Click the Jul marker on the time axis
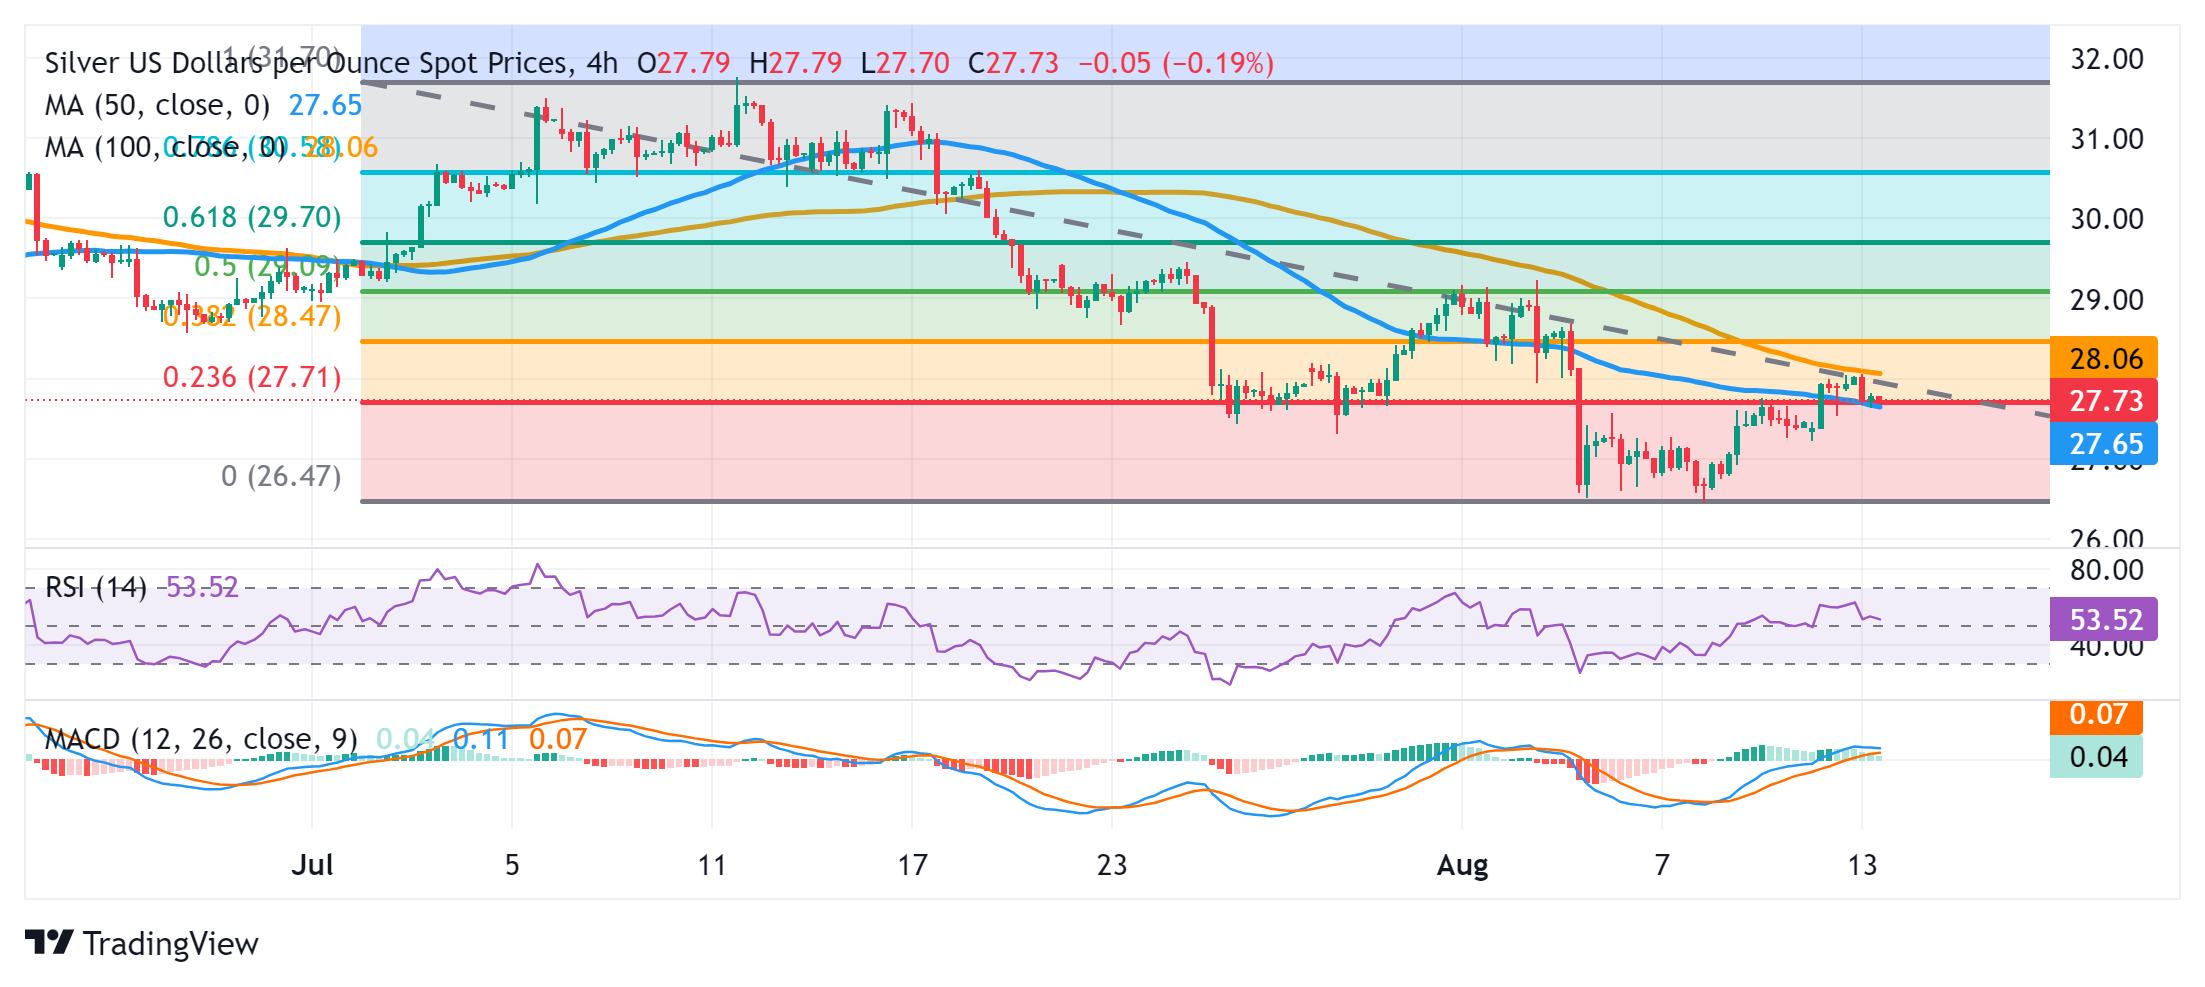Screen dimensions: 2205x987 [x=312, y=865]
